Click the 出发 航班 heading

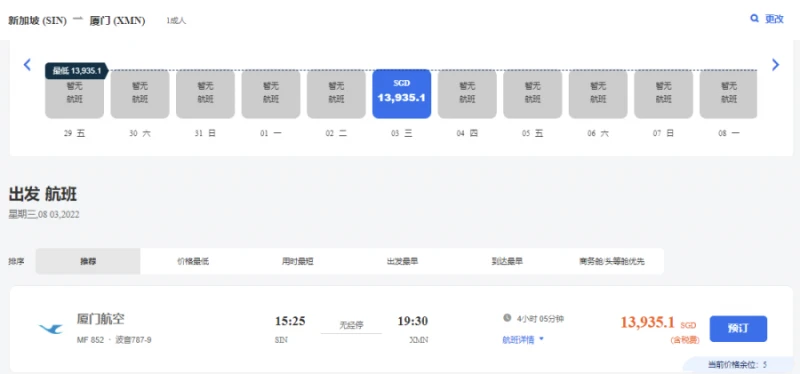pyautogui.click(x=43, y=195)
